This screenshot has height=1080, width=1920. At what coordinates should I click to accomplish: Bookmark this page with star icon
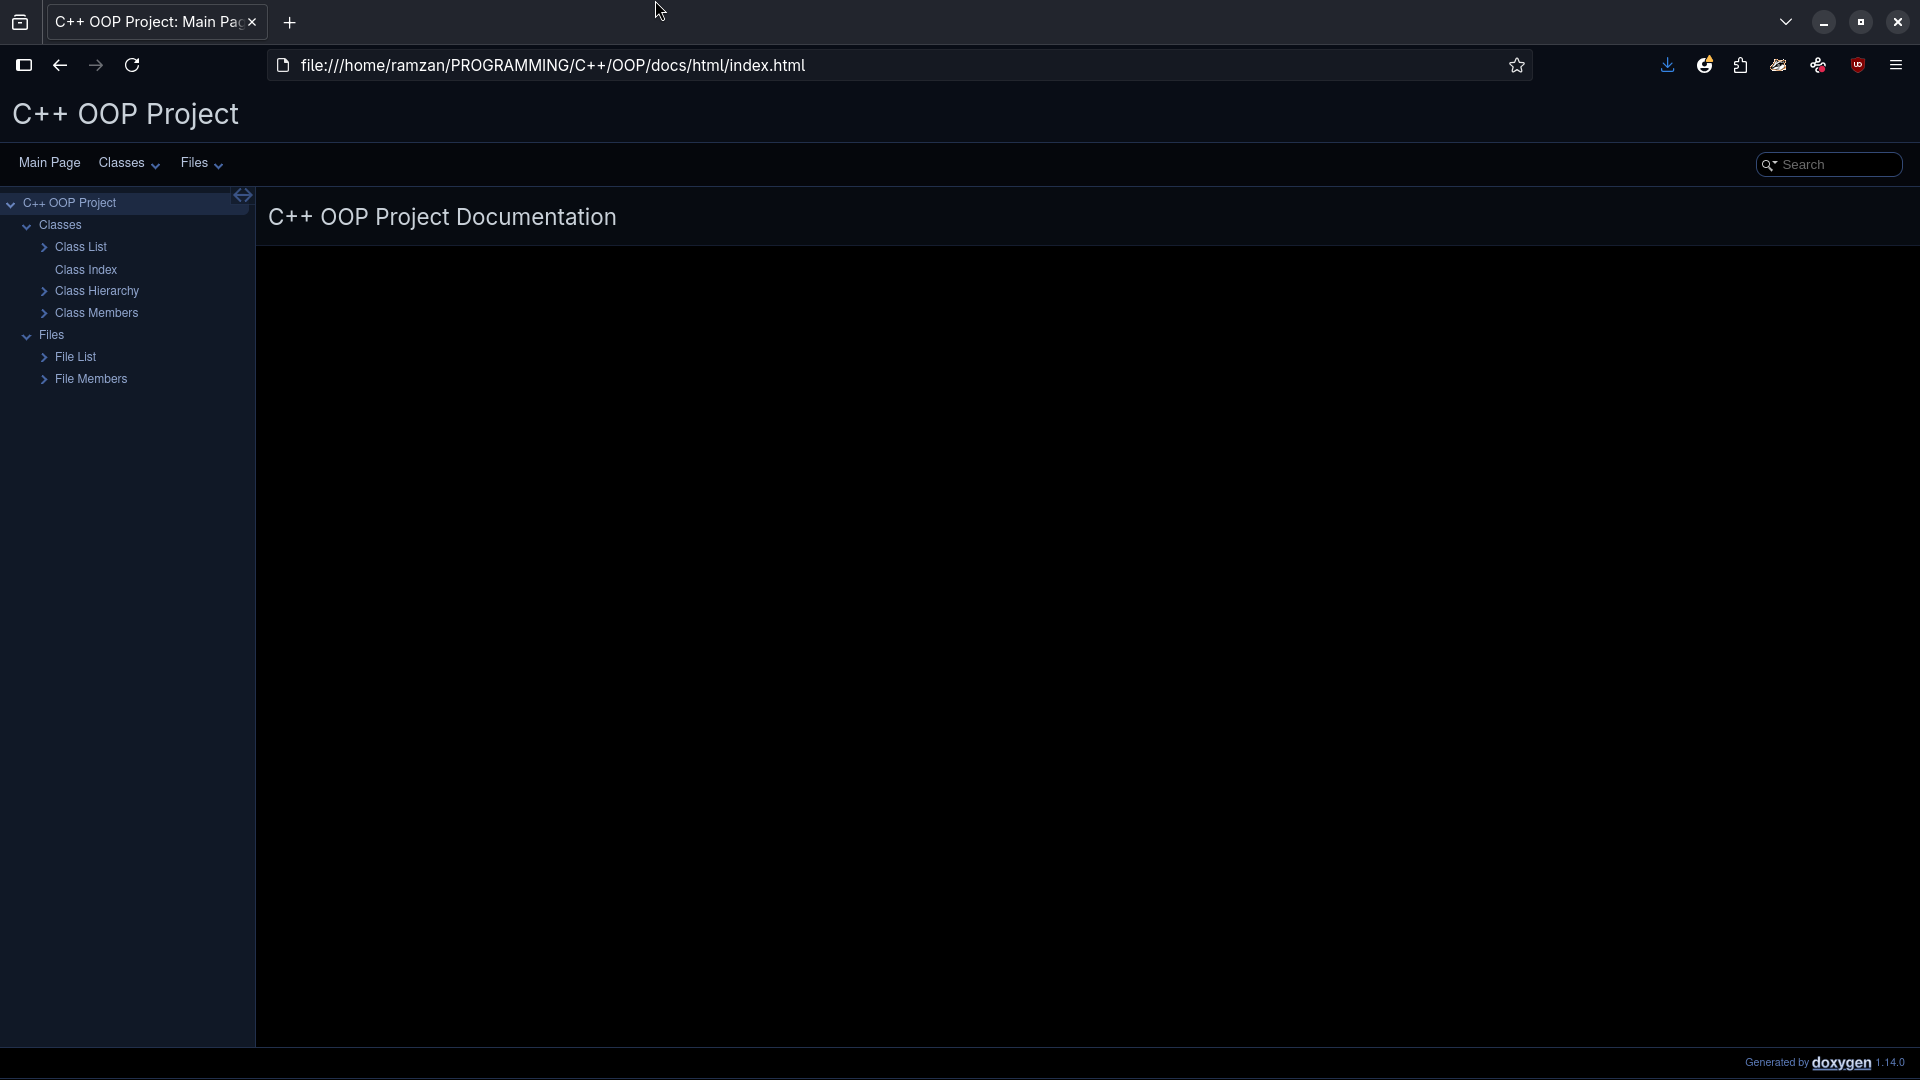pos(1516,65)
